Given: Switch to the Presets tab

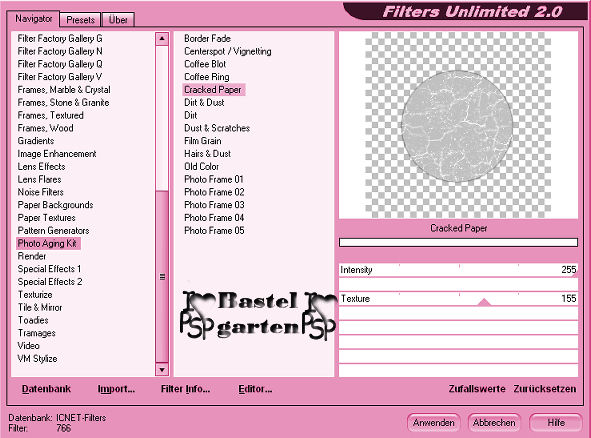Looking at the screenshot, I should tap(80, 20).
